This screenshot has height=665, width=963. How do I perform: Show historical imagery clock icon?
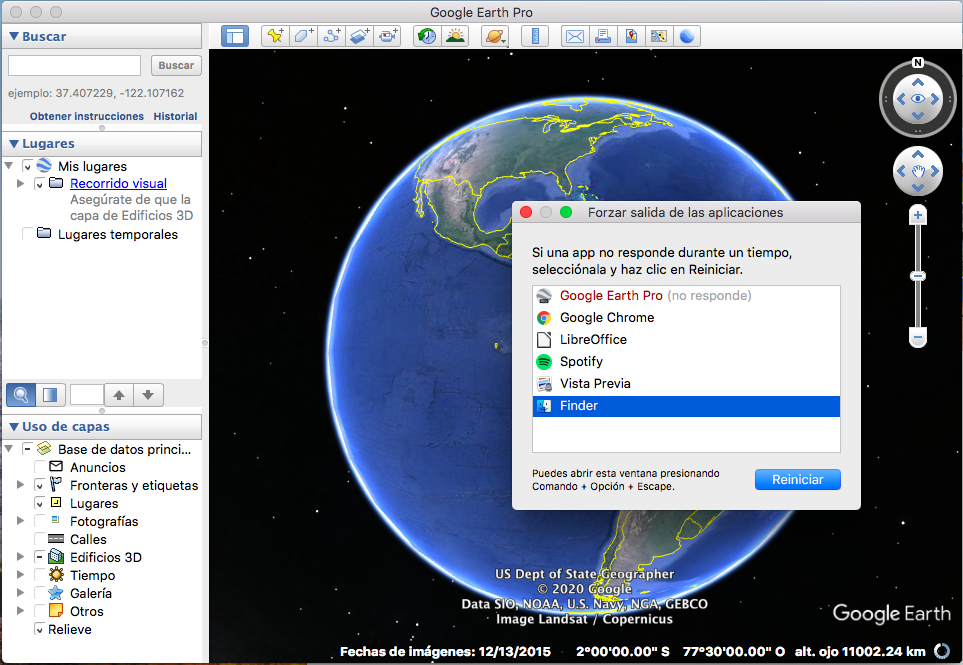[427, 36]
